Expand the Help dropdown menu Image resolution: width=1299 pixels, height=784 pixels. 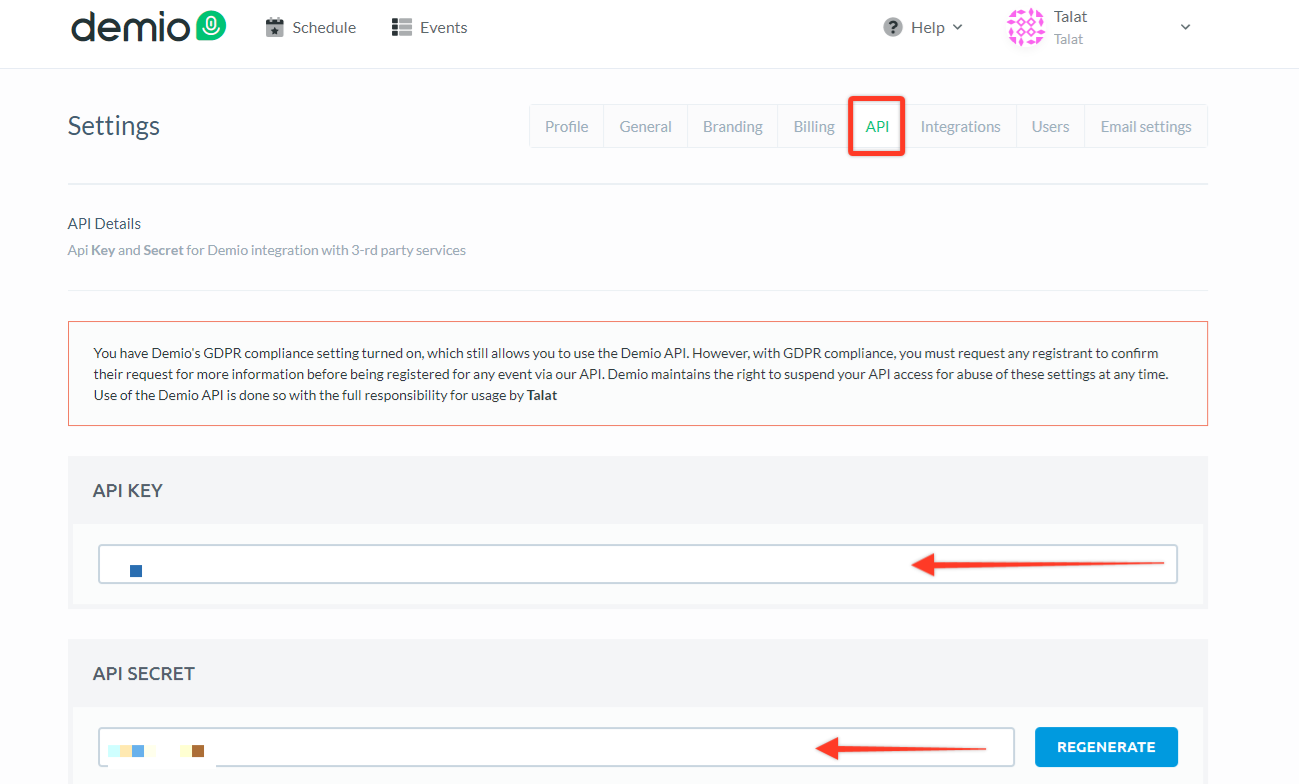coord(923,27)
